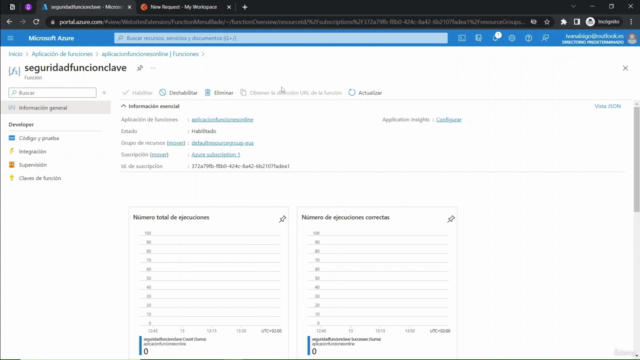Screen dimensions: 640x360
Task: Open the feedback icon in top bar
Action: tap(545, 38)
